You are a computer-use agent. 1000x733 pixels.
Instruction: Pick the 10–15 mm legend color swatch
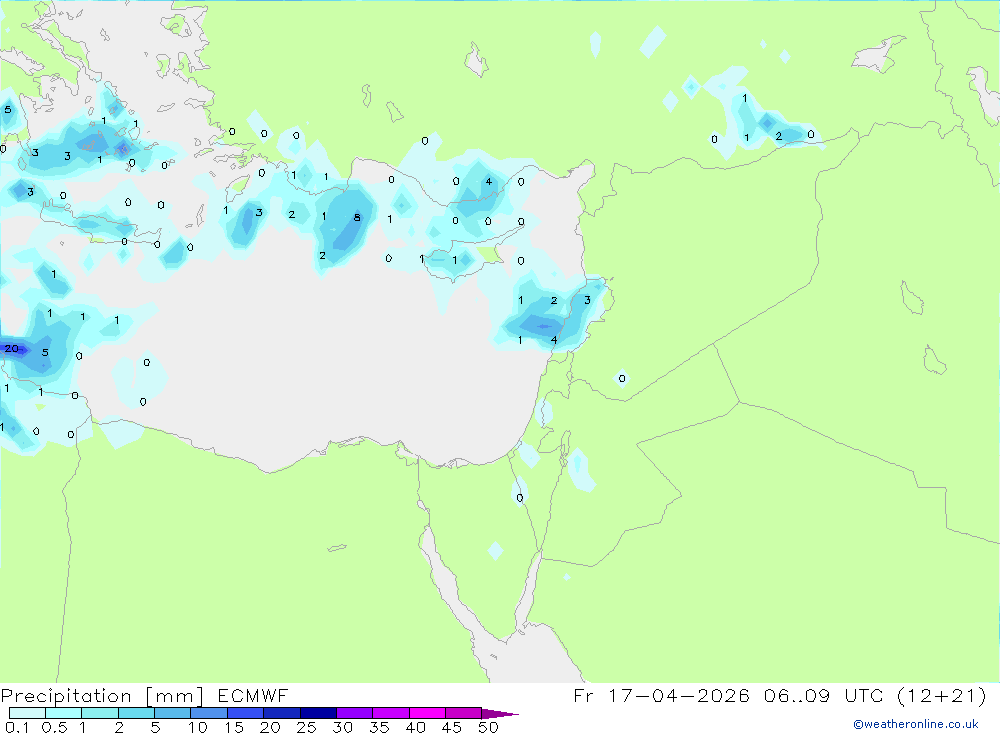click(x=209, y=713)
